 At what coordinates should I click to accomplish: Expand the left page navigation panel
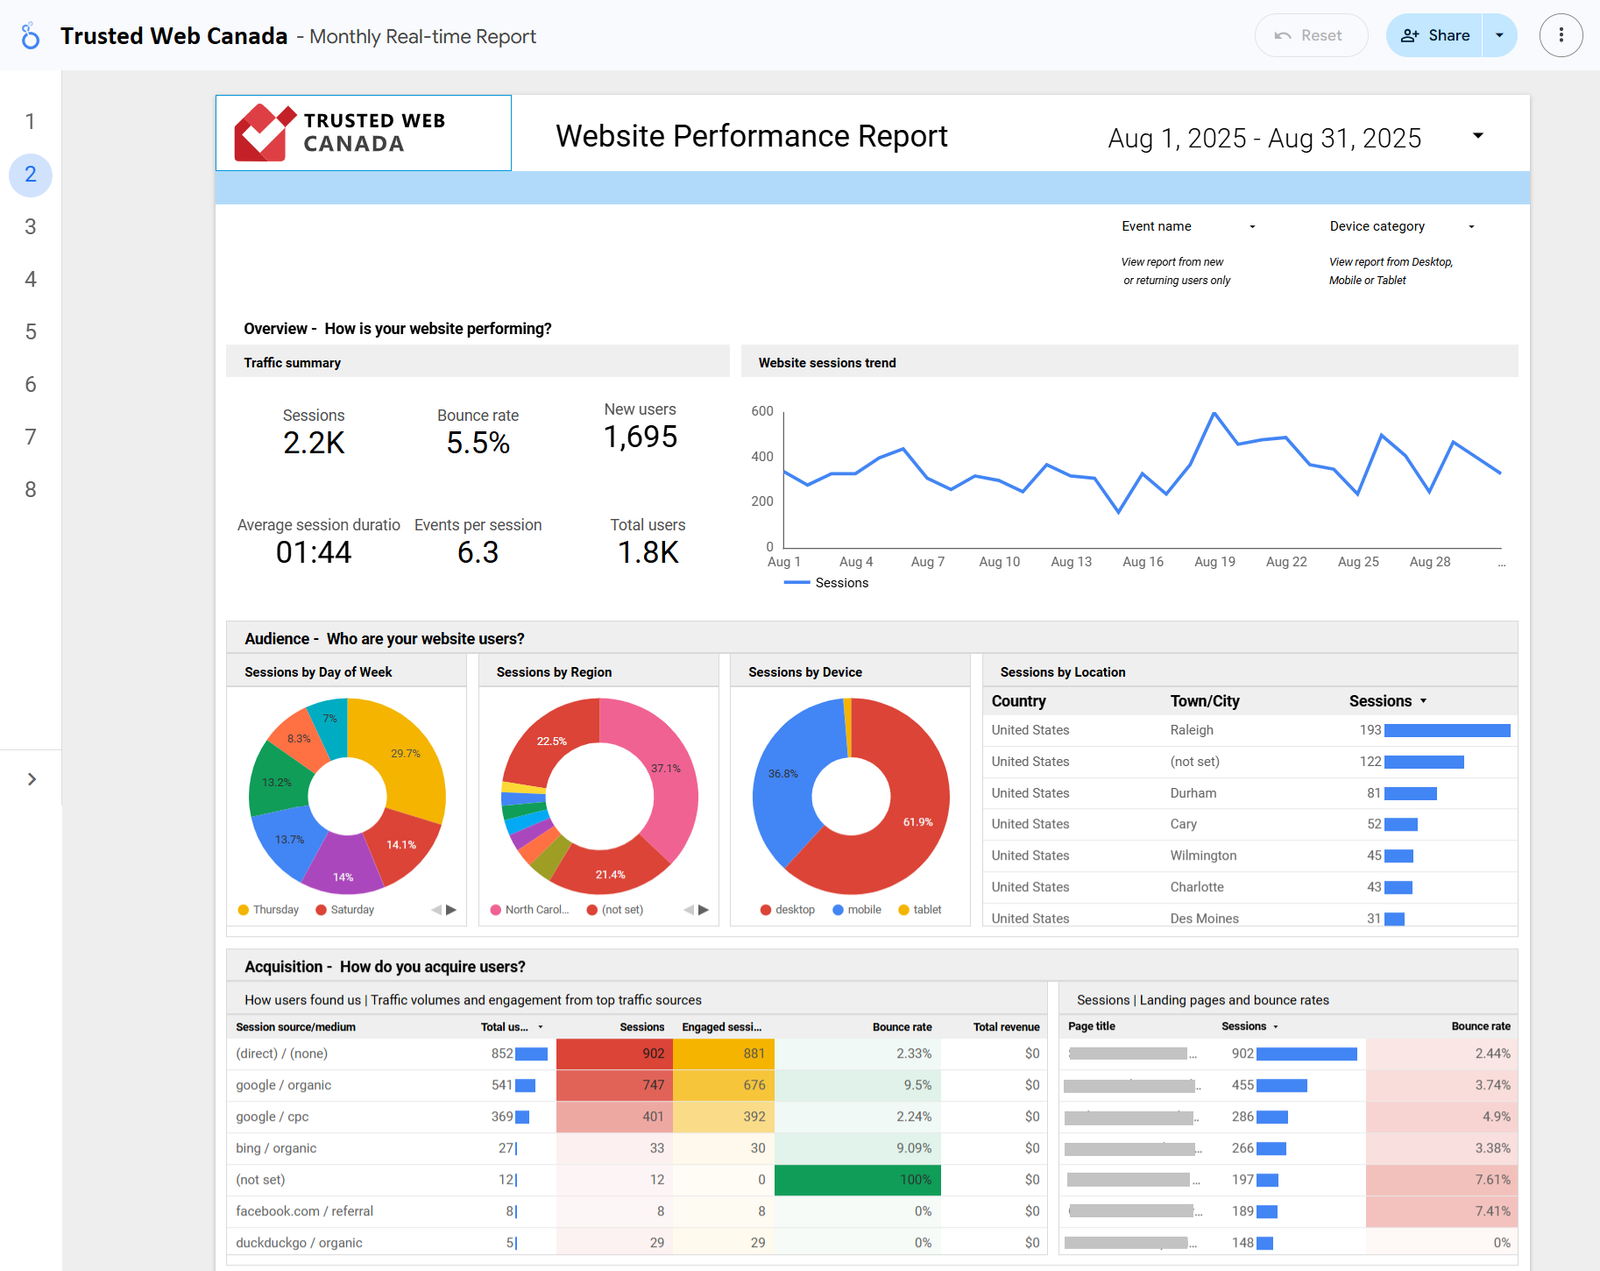(31, 779)
